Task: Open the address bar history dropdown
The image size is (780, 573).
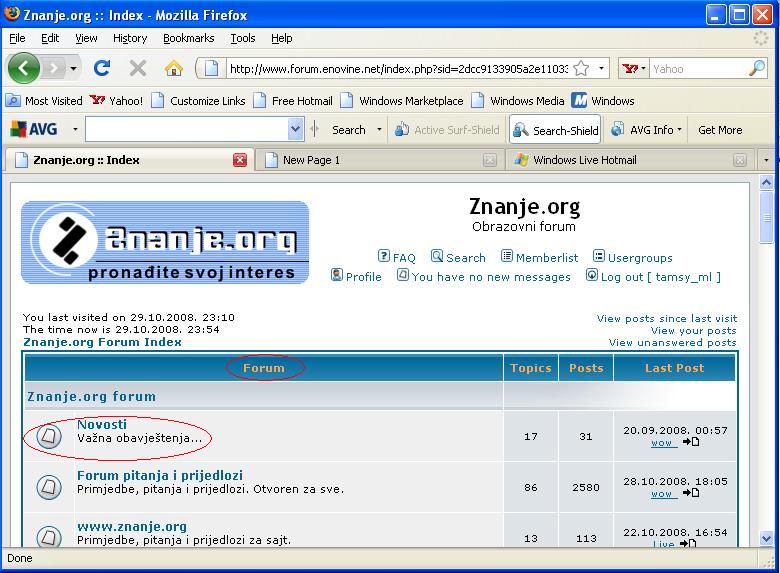Action: click(x=601, y=69)
